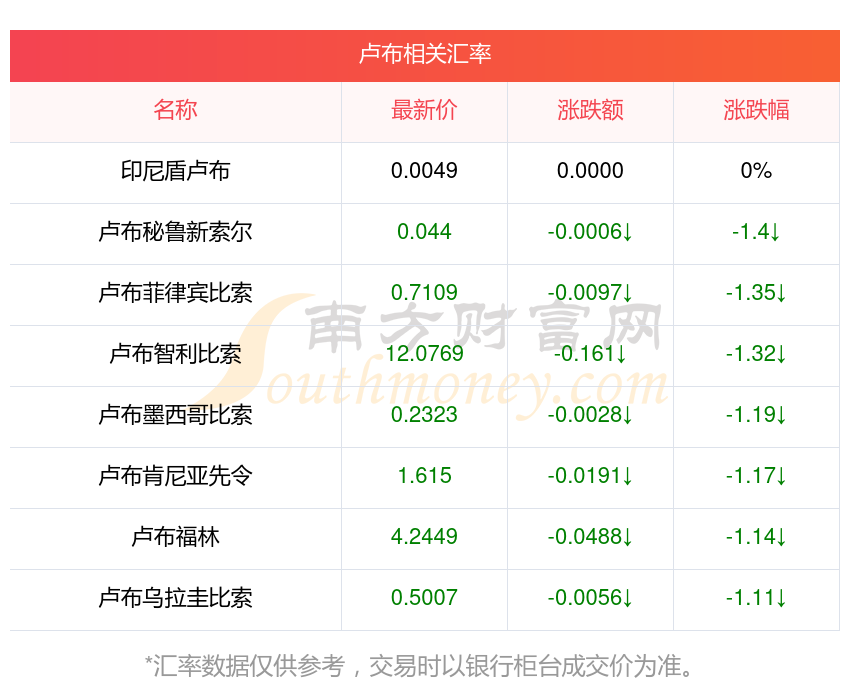Viewport: 850px width, 698px height.
Task: Click the -1.14↓ change percentage
Action: pyautogui.click(x=756, y=537)
